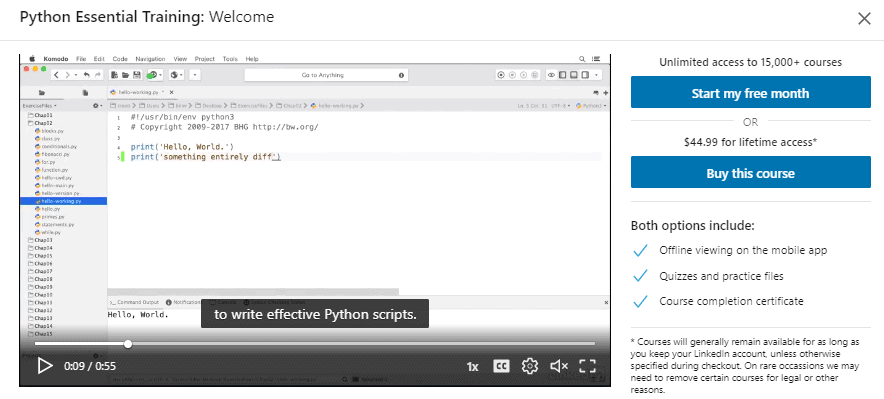Open video settings gear icon

530,366
